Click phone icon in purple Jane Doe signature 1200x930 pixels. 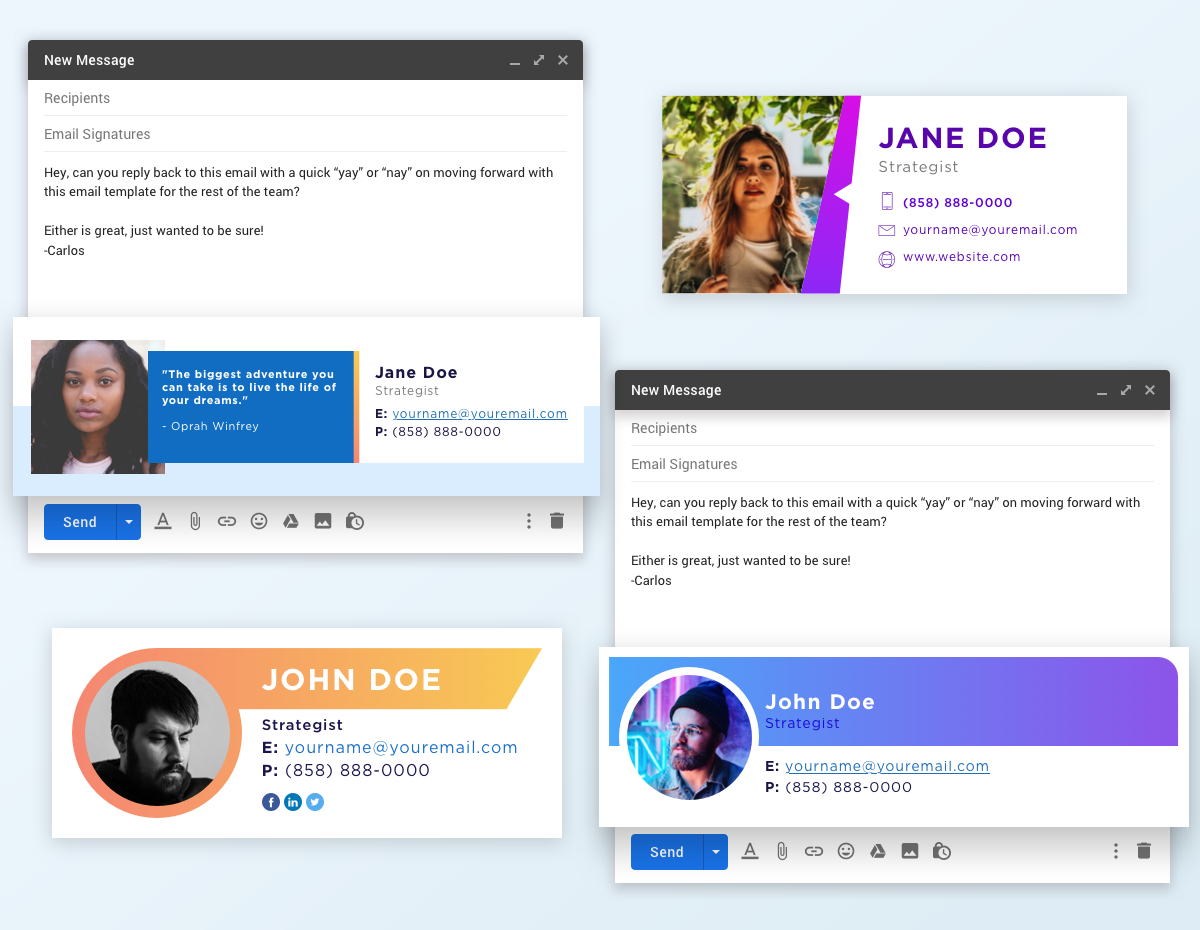[886, 201]
